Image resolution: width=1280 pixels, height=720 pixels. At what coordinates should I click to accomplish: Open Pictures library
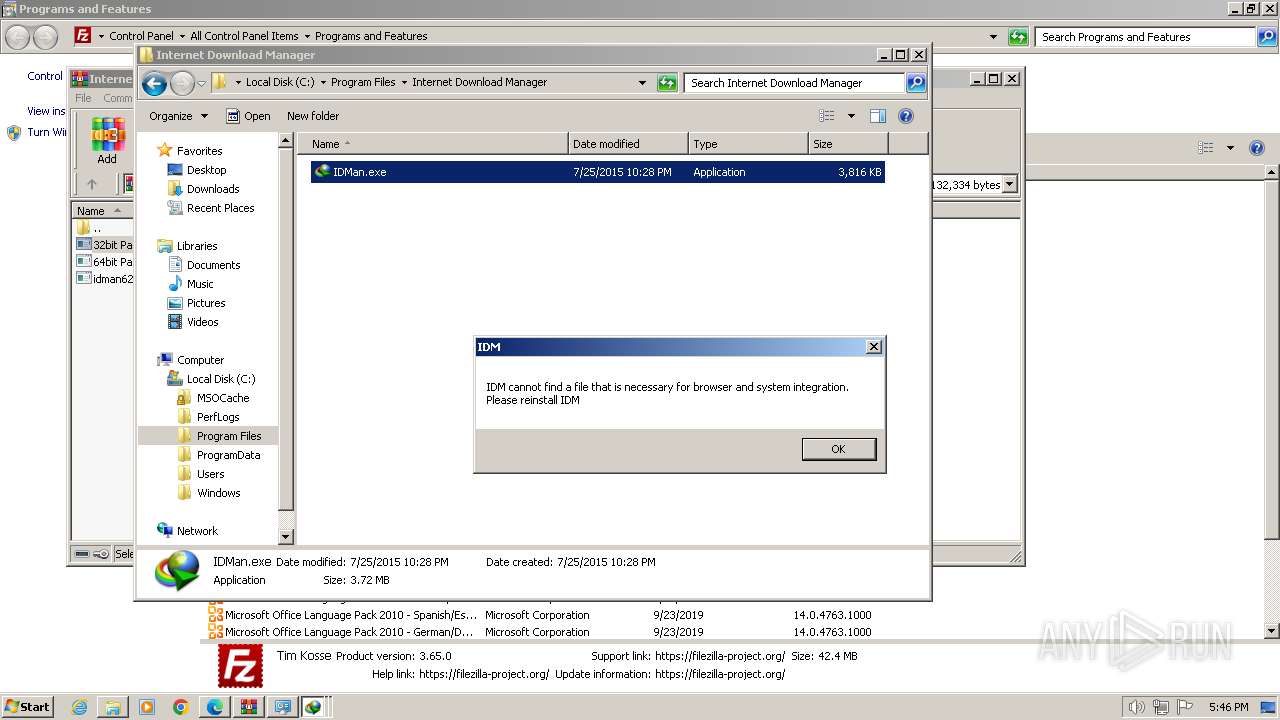(206, 303)
